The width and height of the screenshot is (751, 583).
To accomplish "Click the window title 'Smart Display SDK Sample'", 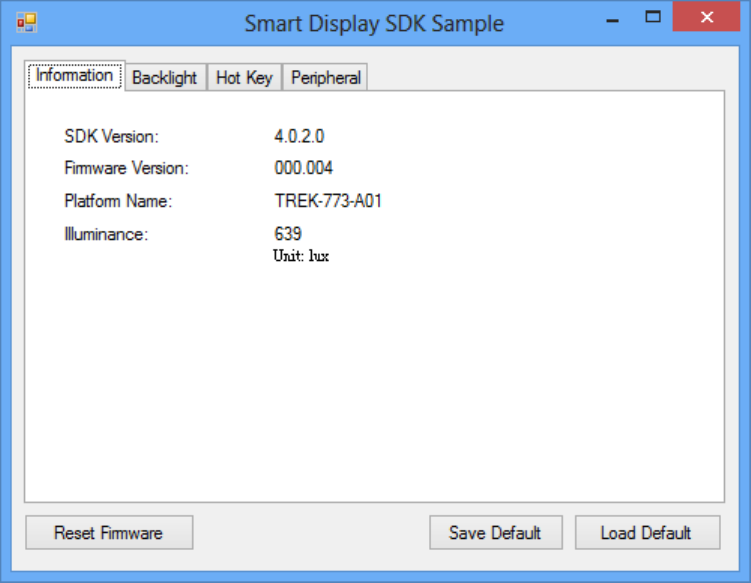I will (x=374, y=23).
